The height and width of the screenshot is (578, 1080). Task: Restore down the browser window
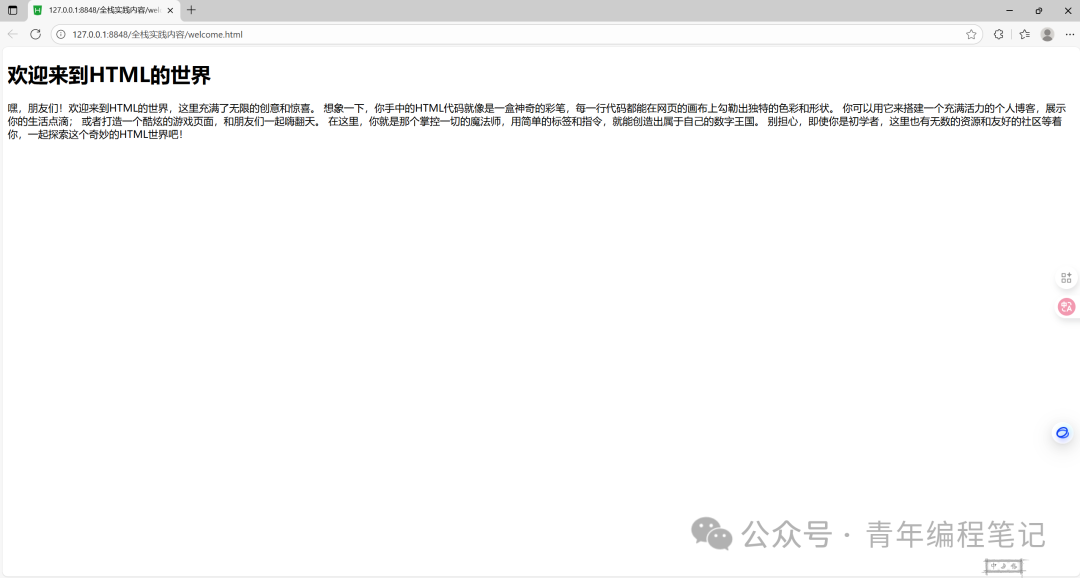coord(1039,10)
